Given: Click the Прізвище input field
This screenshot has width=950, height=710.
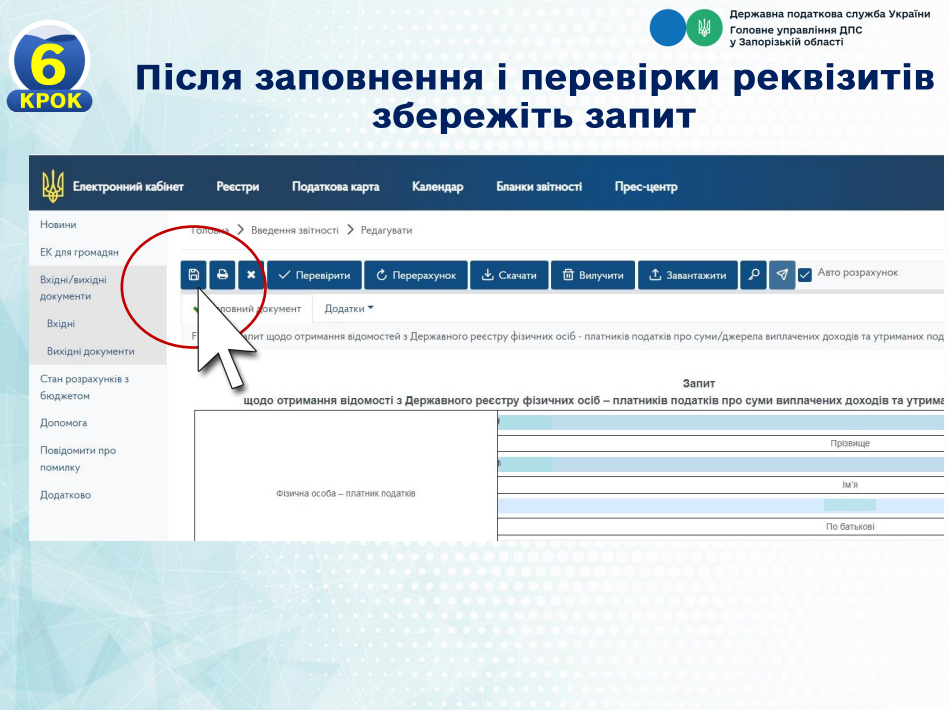Looking at the screenshot, I should (720, 422).
